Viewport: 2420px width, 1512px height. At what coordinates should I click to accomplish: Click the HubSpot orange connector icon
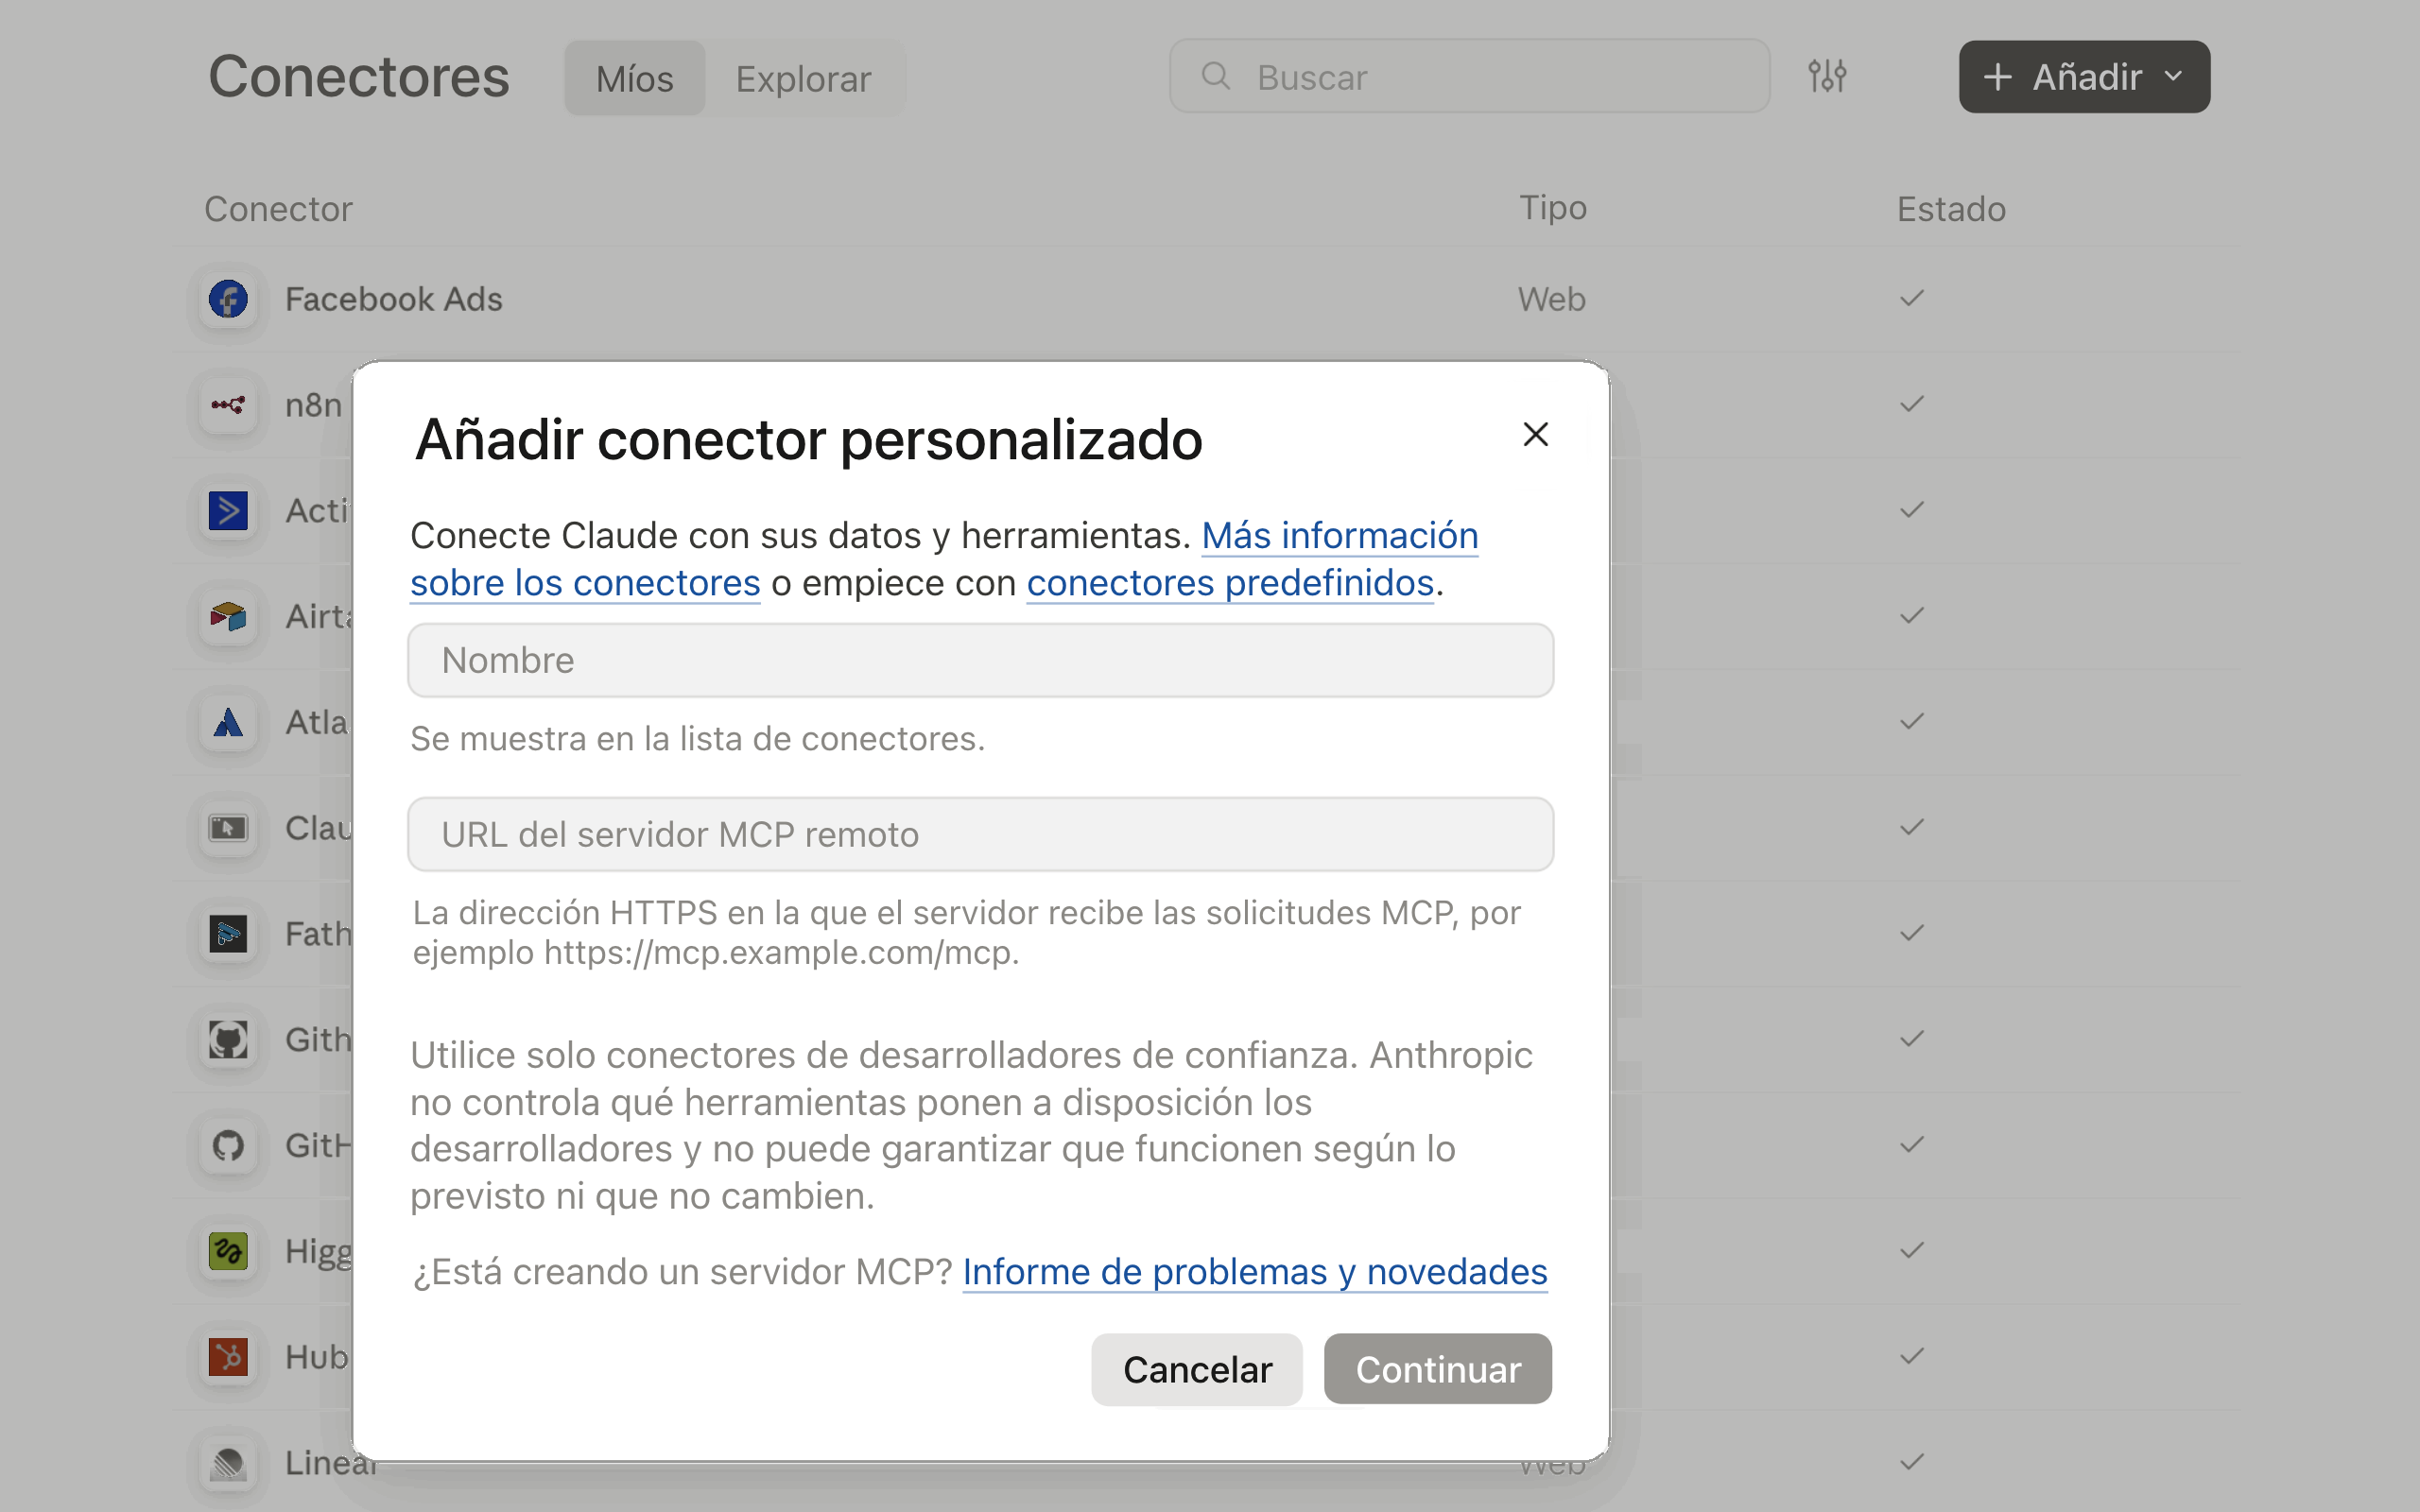tap(228, 1357)
